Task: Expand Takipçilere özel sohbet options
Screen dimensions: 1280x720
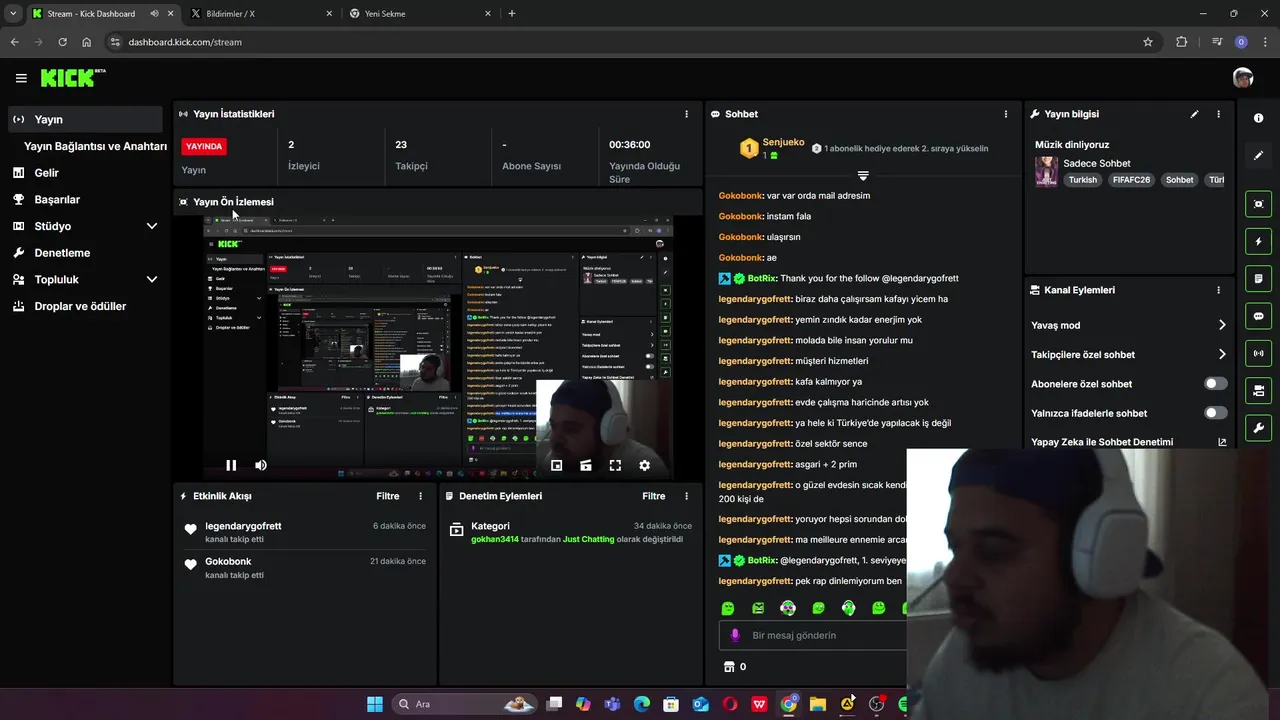Action: pos(1222,354)
